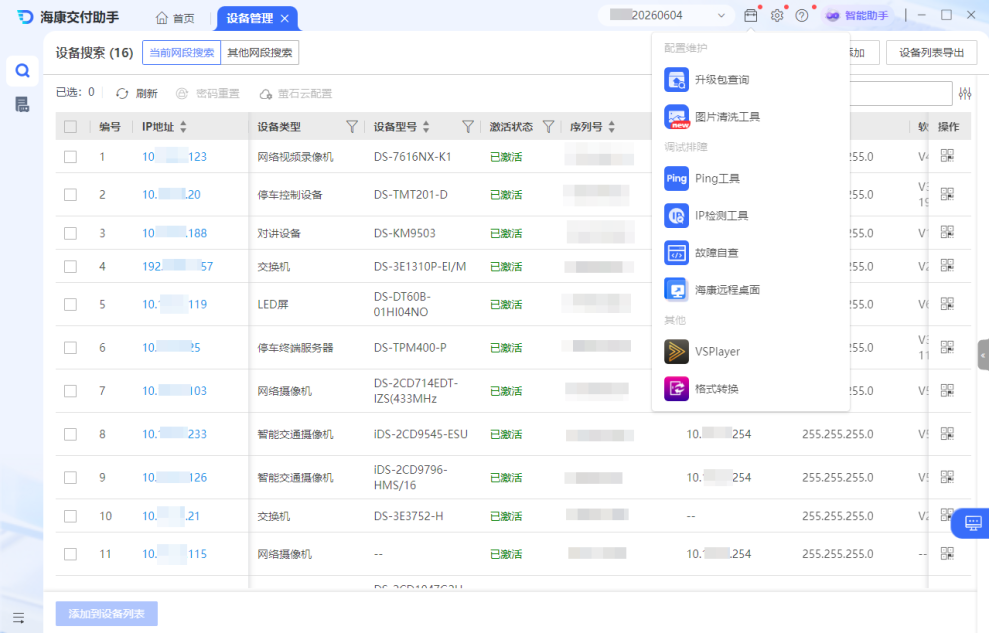Open the floating screen-feedback button
The width and height of the screenshot is (989, 633).
(x=972, y=523)
